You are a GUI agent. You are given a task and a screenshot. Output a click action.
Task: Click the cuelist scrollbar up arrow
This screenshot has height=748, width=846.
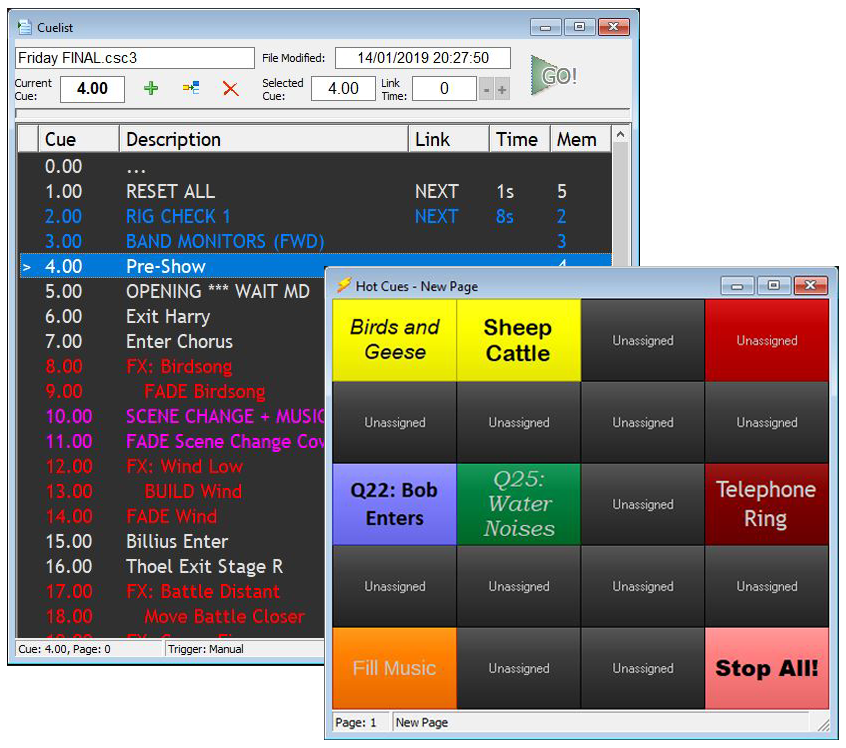(x=620, y=132)
